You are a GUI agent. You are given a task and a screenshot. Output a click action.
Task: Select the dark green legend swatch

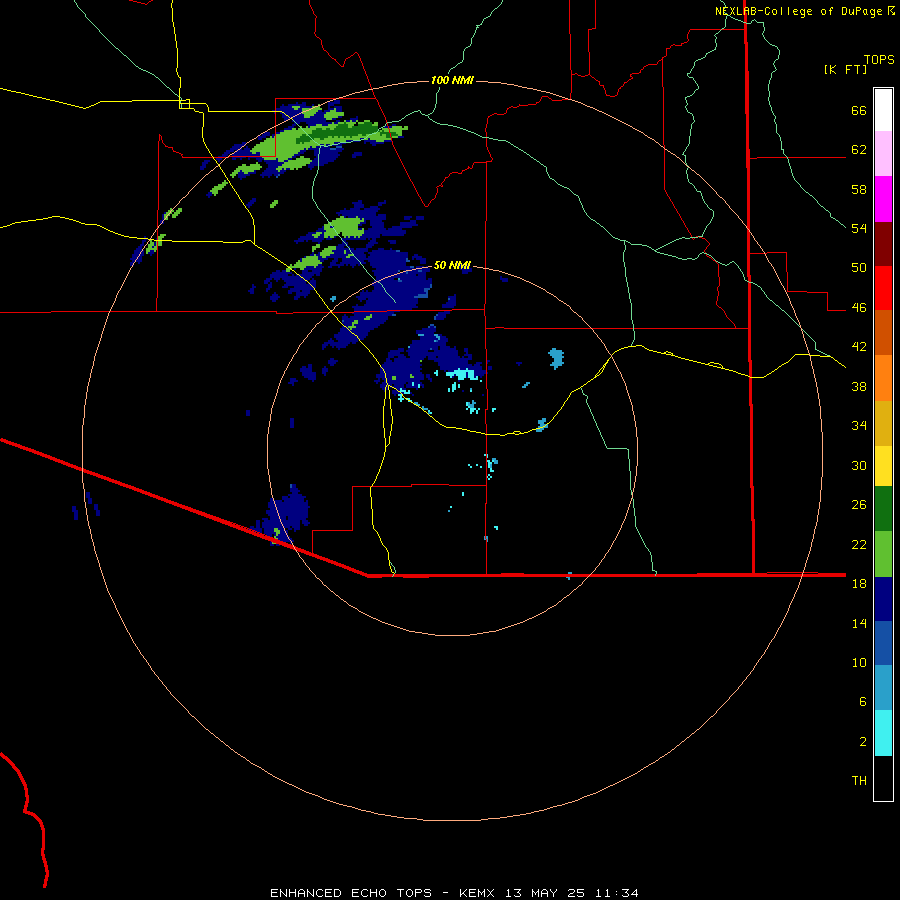pos(883,509)
